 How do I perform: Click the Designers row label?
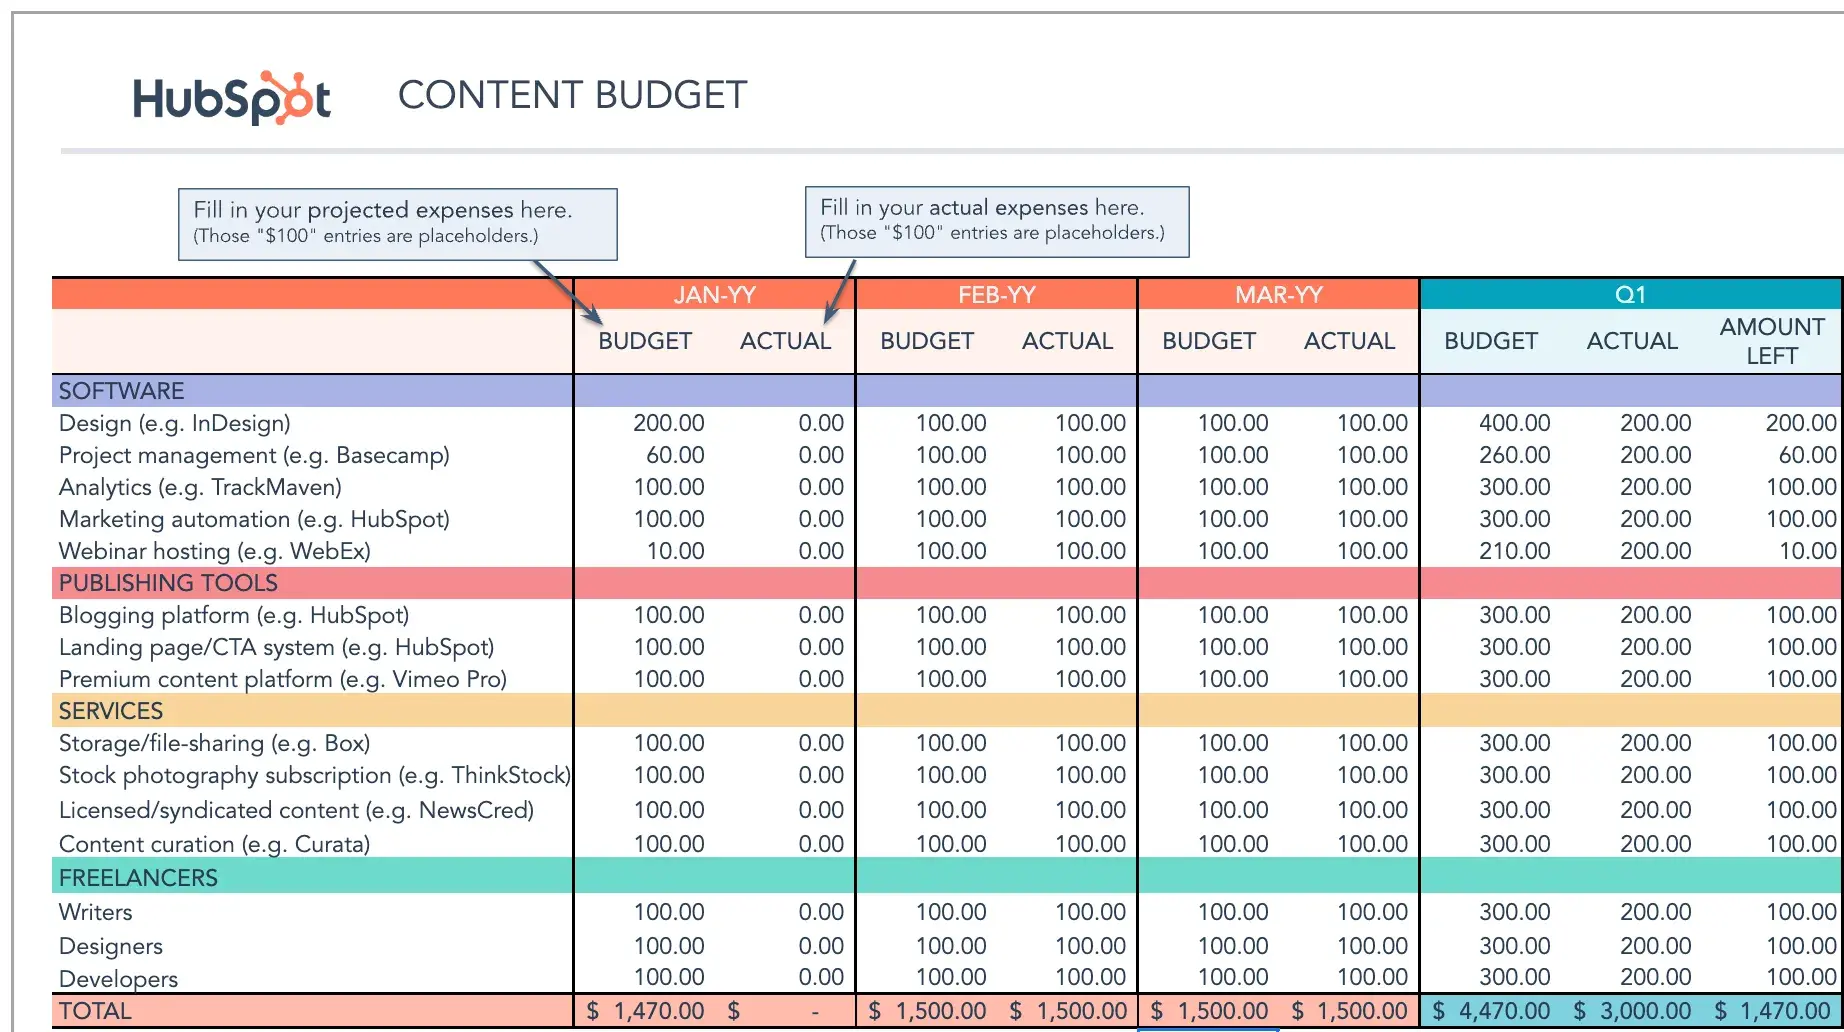tap(110, 946)
